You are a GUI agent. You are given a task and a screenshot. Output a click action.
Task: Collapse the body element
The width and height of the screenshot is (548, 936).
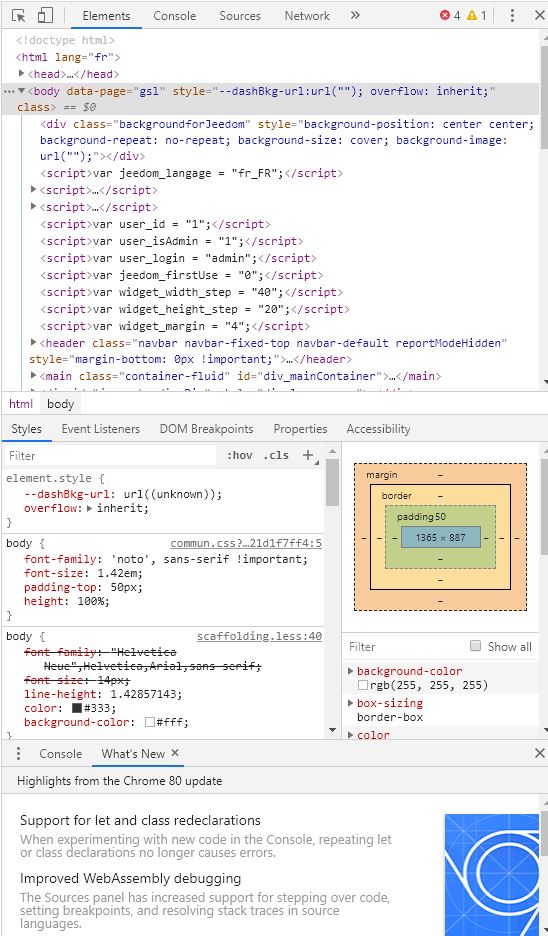(x=21, y=91)
